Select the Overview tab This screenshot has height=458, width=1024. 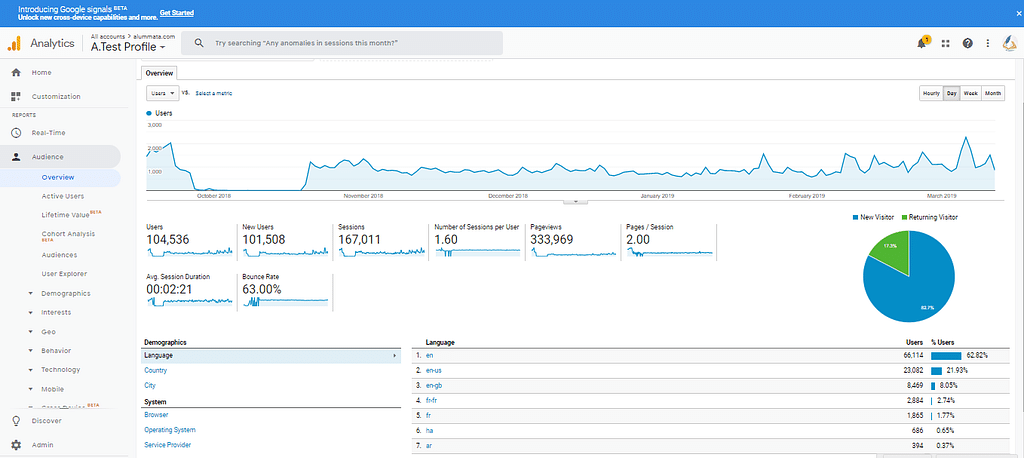click(x=158, y=73)
